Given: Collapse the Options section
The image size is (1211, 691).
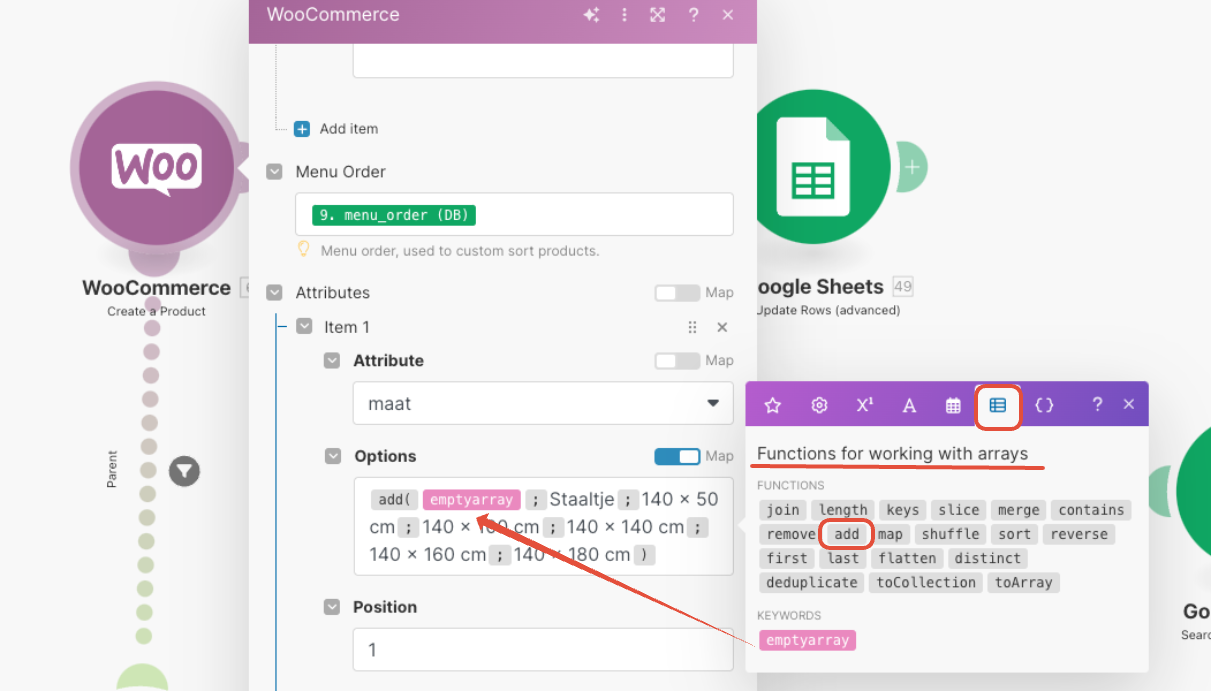Looking at the screenshot, I should [333, 456].
